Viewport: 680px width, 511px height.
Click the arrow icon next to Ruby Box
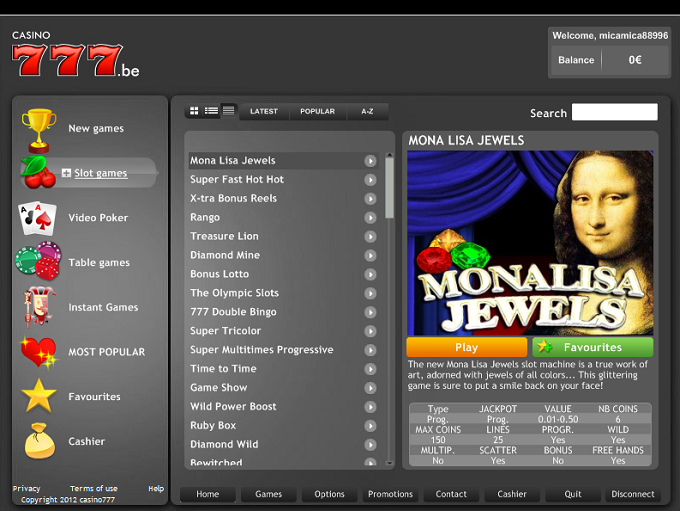[x=370, y=426]
